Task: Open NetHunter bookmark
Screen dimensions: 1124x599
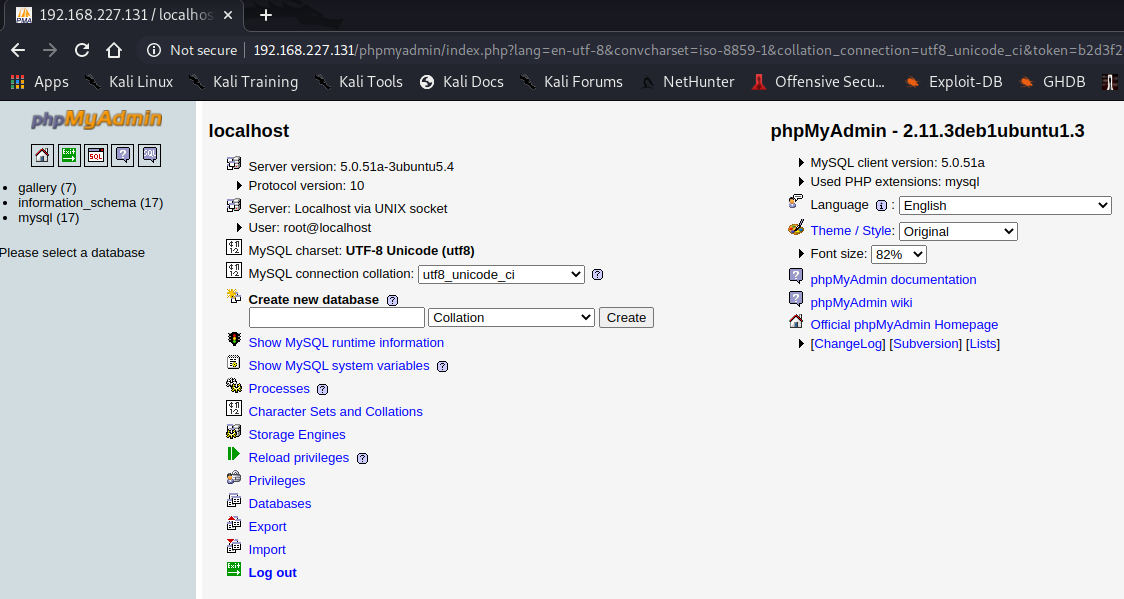Action: tap(687, 82)
